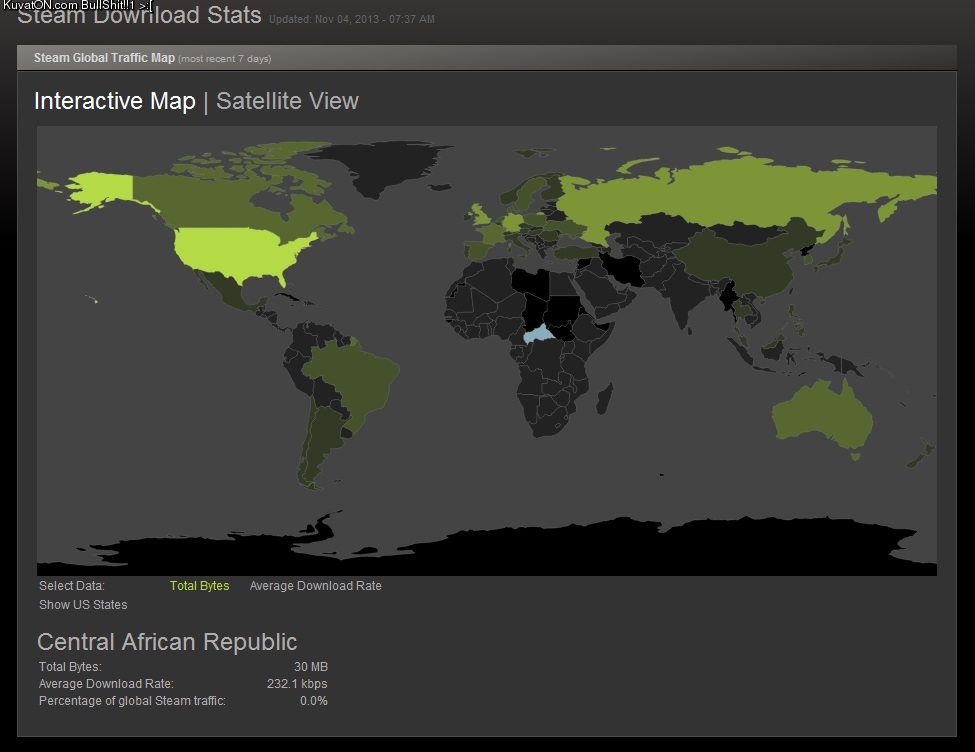Select the Interactive Map tab

coord(114,101)
